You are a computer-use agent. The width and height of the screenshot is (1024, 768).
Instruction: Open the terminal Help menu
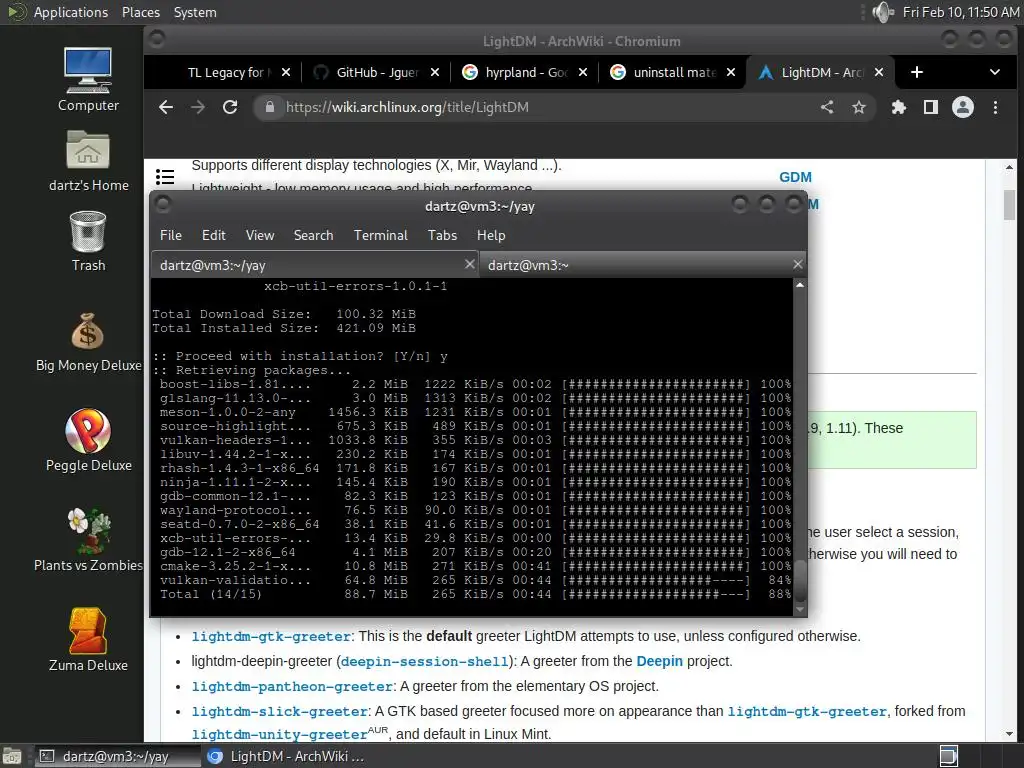click(x=490, y=235)
